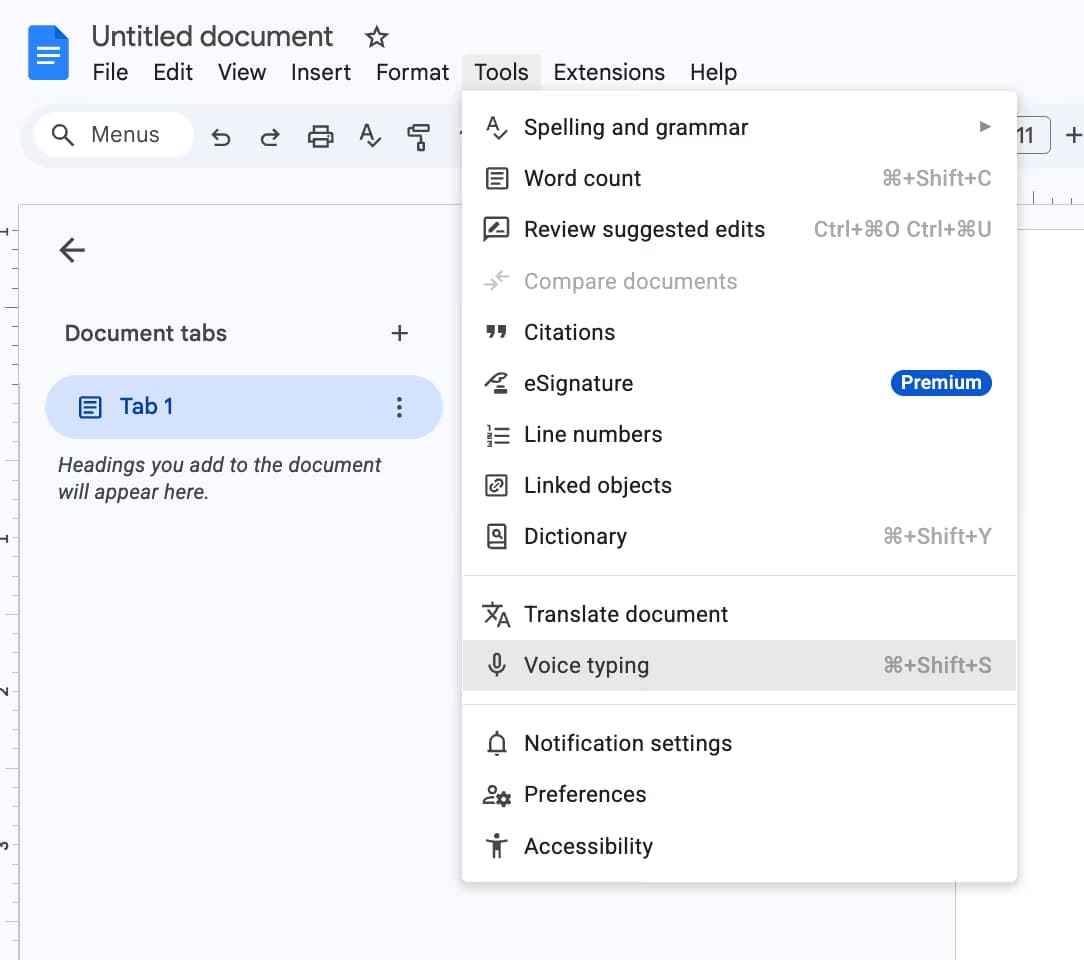Click the font size field showing 11
Image resolution: width=1084 pixels, height=960 pixels.
[x=1033, y=135]
